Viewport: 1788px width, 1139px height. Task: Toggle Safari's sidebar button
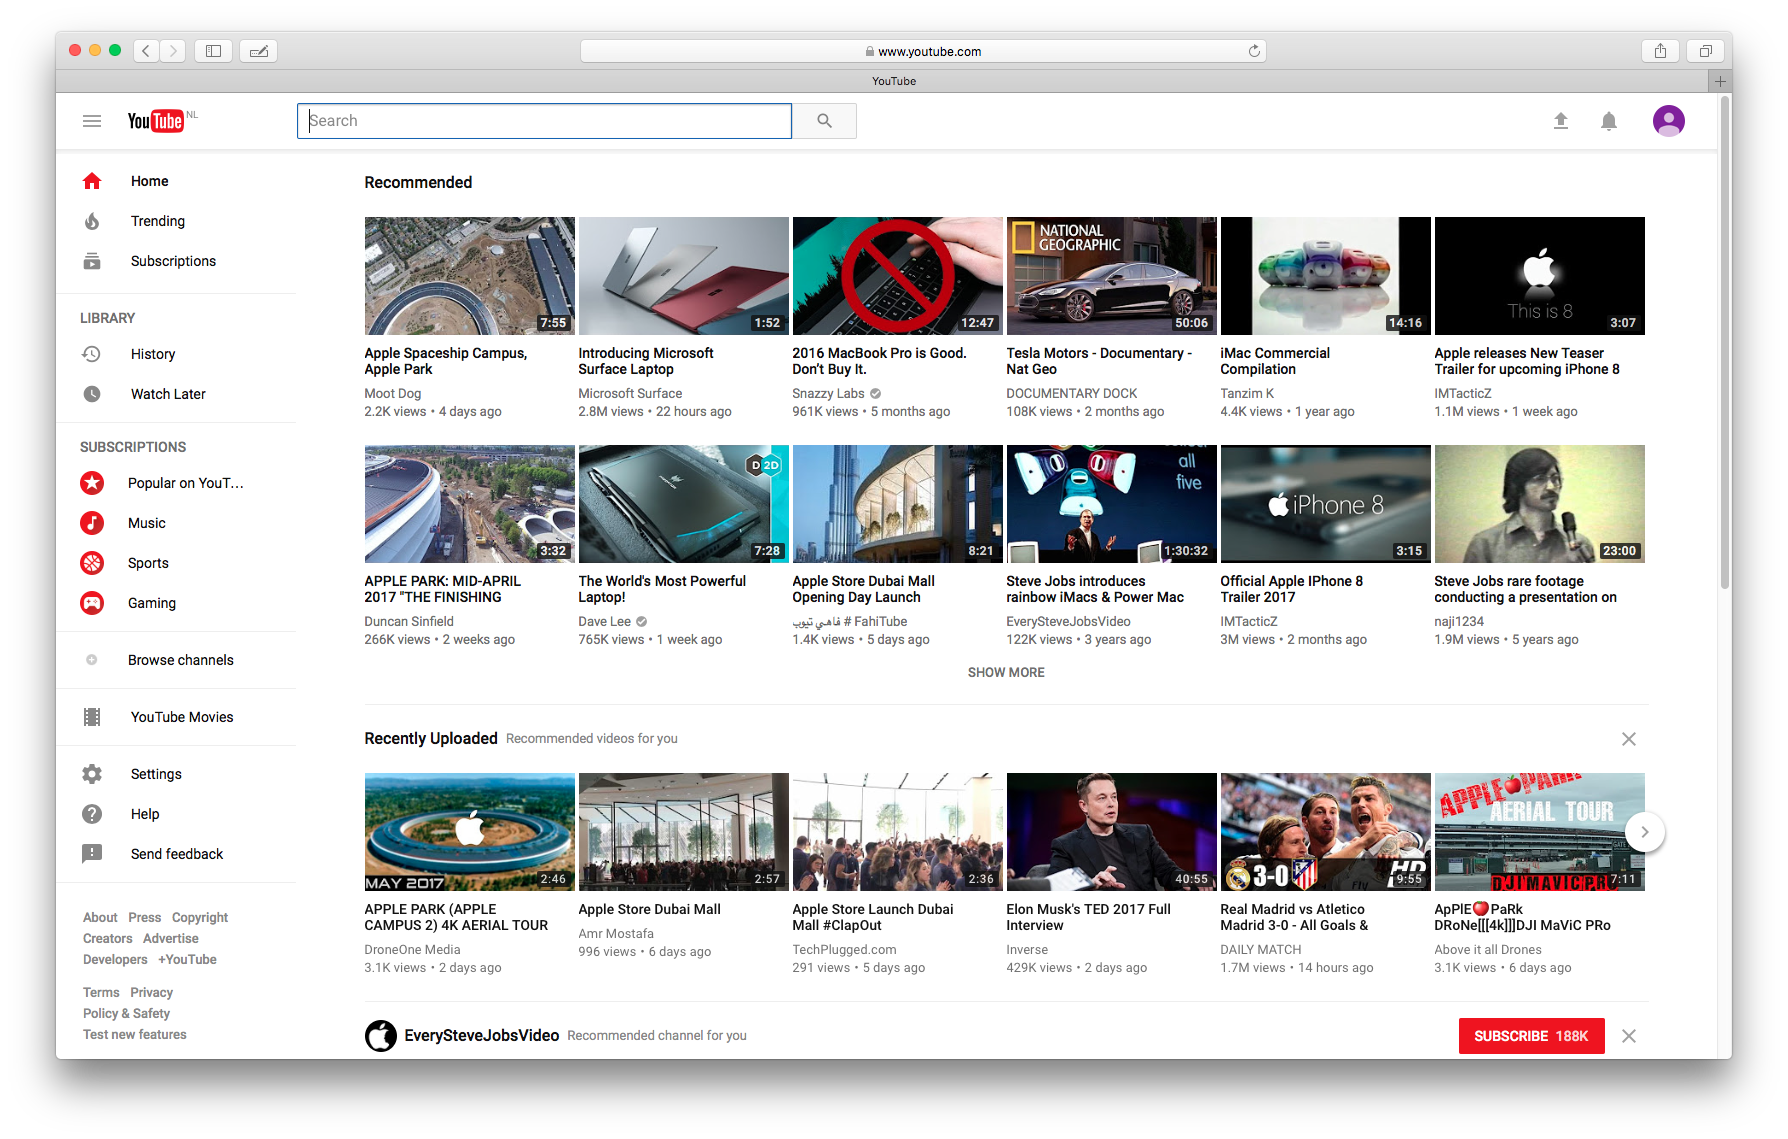click(x=213, y=51)
